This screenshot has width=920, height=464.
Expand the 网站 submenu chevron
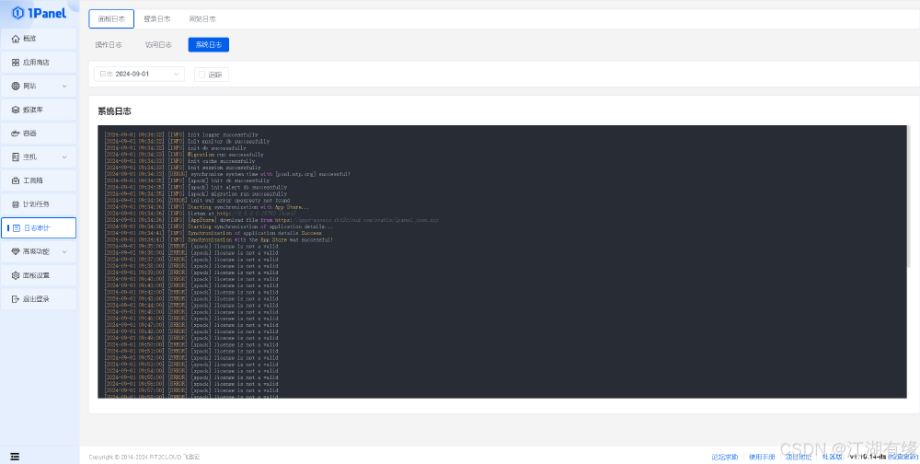click(65, 86)
